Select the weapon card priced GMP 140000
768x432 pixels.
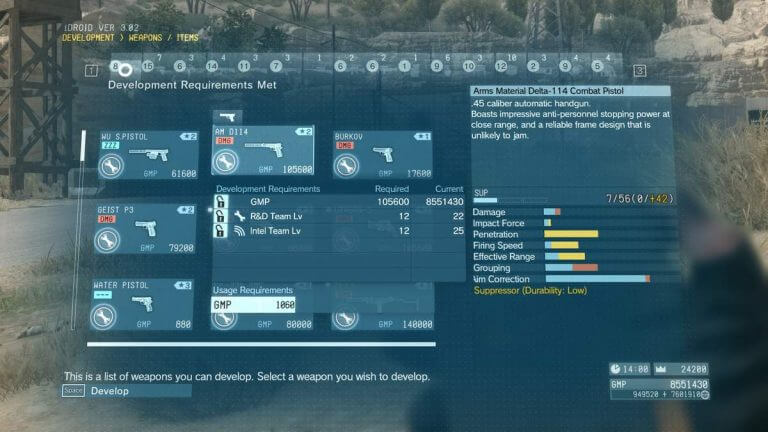click(x=383, y=306)
